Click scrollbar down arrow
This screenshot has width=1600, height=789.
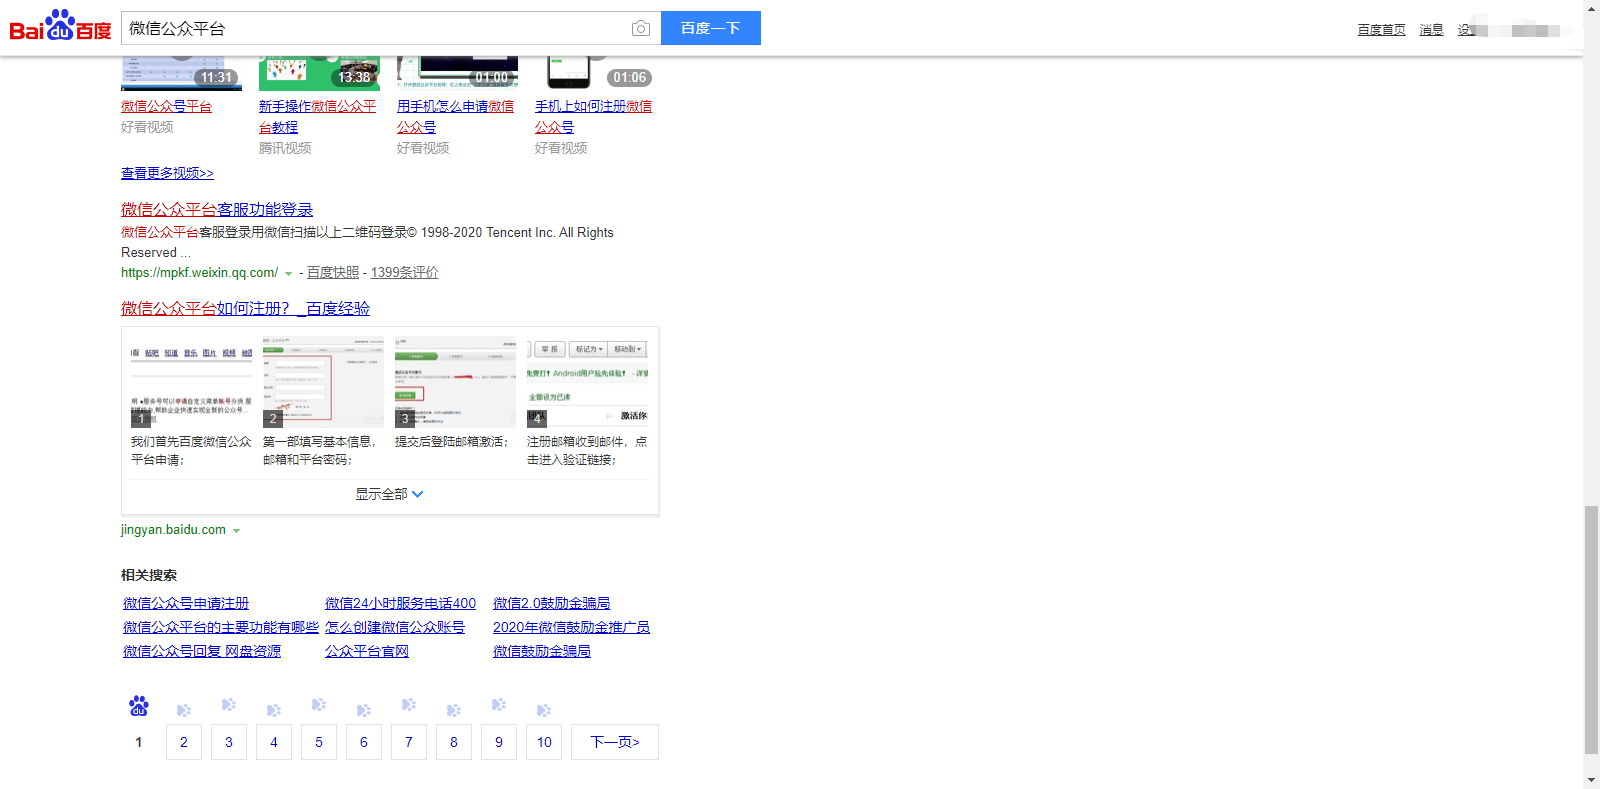pos(1591,780)
